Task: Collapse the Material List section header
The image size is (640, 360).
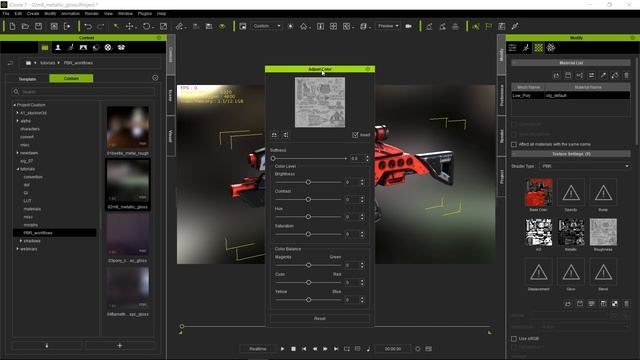Action: pos(571,63)
